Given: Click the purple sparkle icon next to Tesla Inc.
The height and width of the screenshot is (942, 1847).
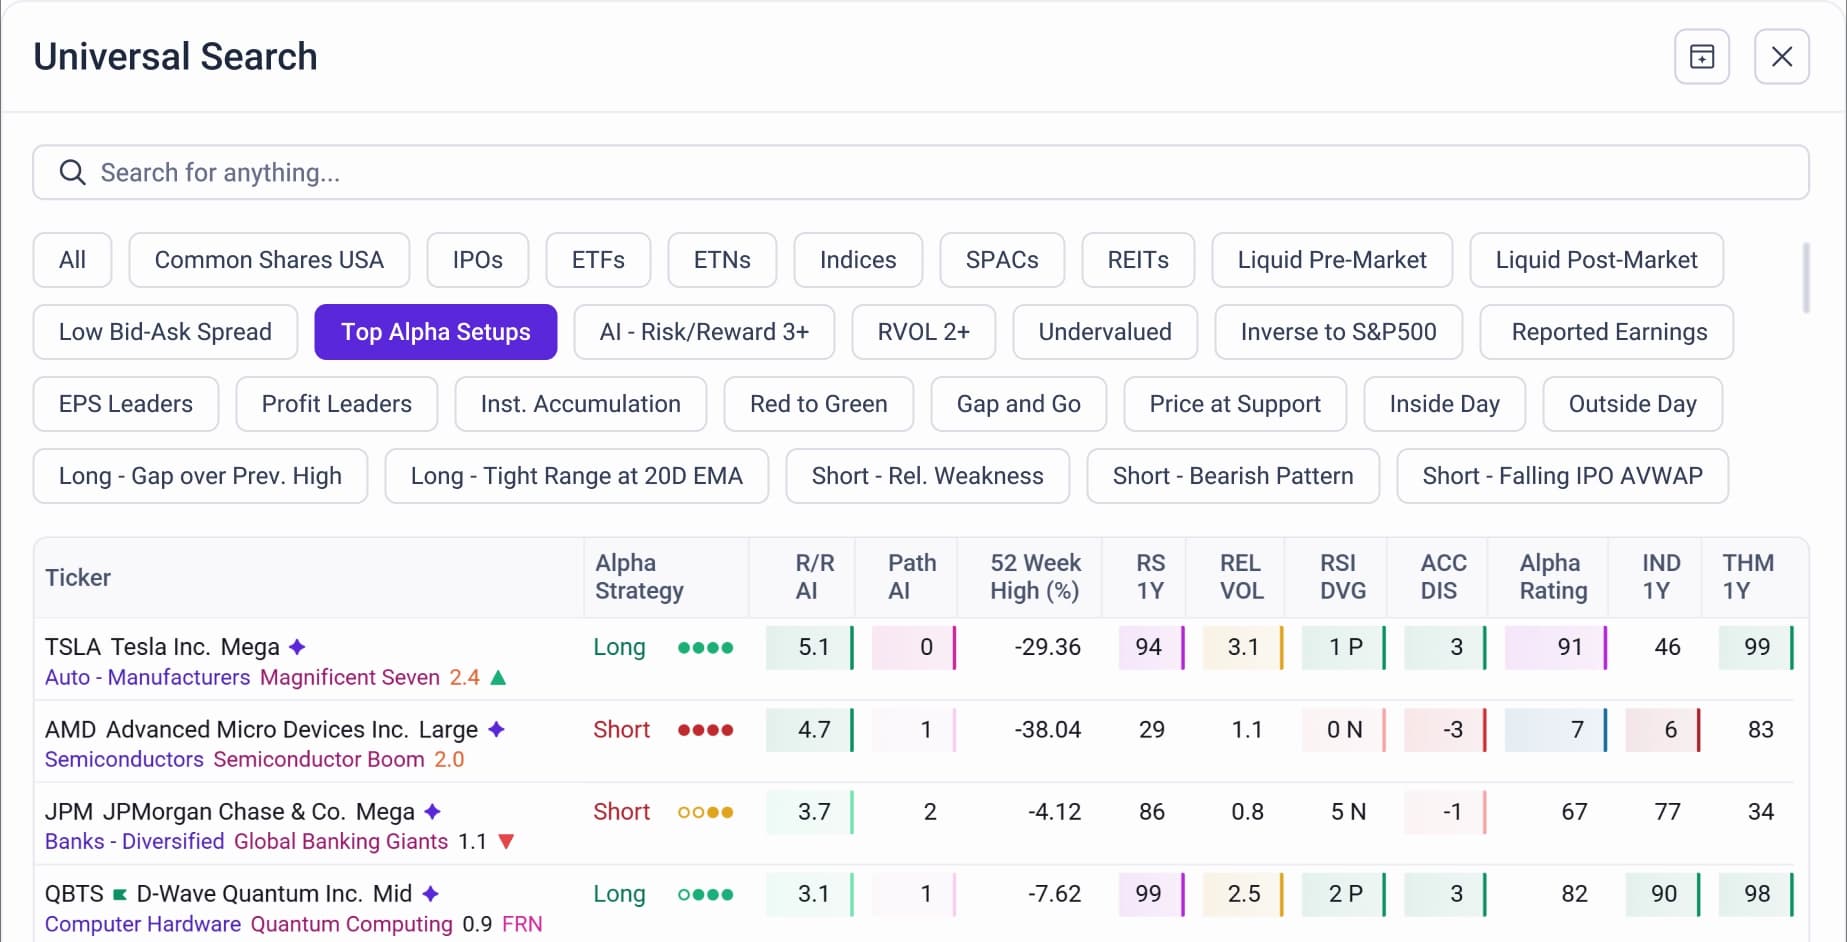Looking at the screenshot, I should point(296,646).
